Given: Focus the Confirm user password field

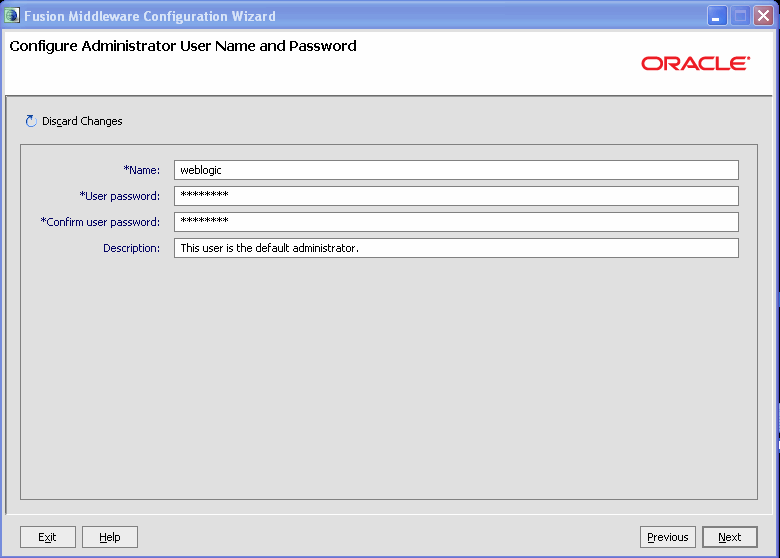Looking at the screenshot, I should [x=456, y=222].
